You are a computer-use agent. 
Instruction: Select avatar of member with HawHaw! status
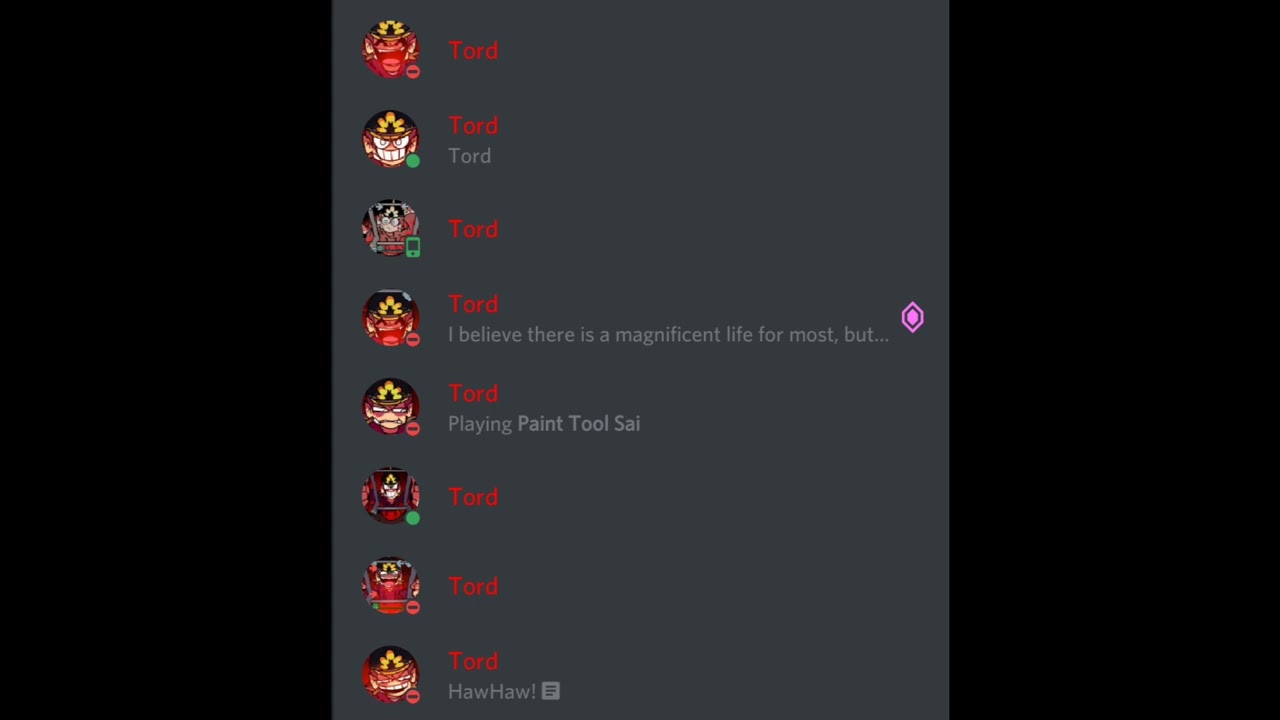point(391,675)
